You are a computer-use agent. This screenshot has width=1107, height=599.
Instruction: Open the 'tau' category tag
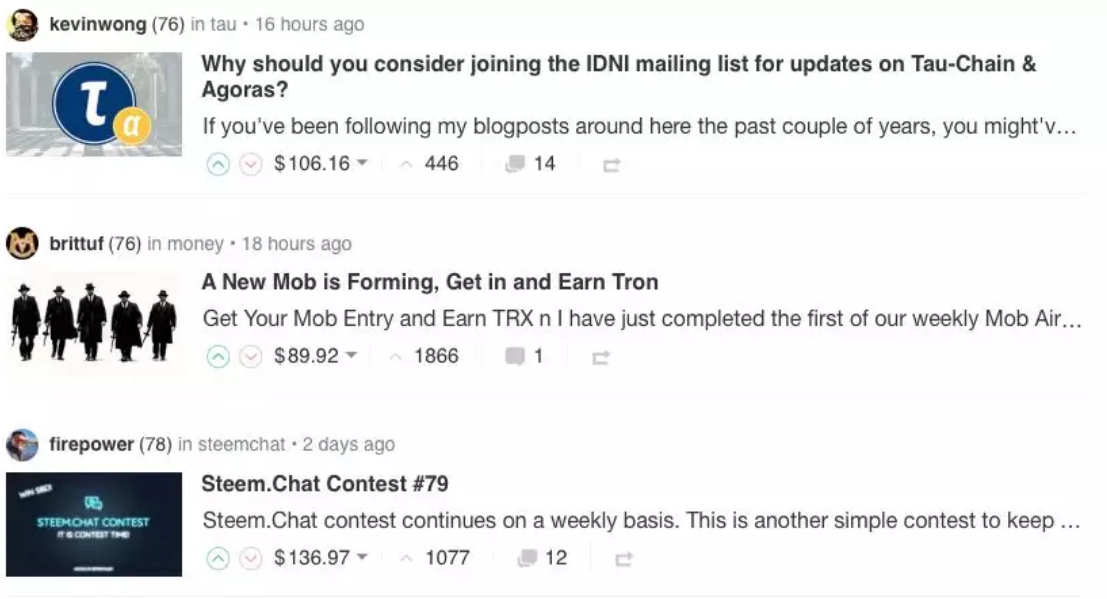pyautogui.click(x=223, y=24)
